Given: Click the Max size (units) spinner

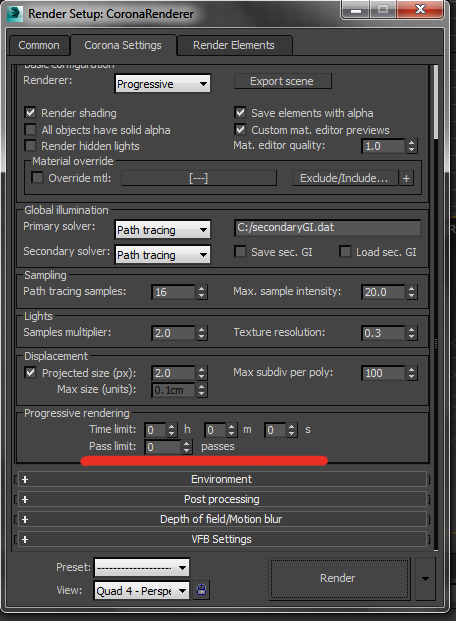Looking at the screenshot, I should (x=202, y=390).
